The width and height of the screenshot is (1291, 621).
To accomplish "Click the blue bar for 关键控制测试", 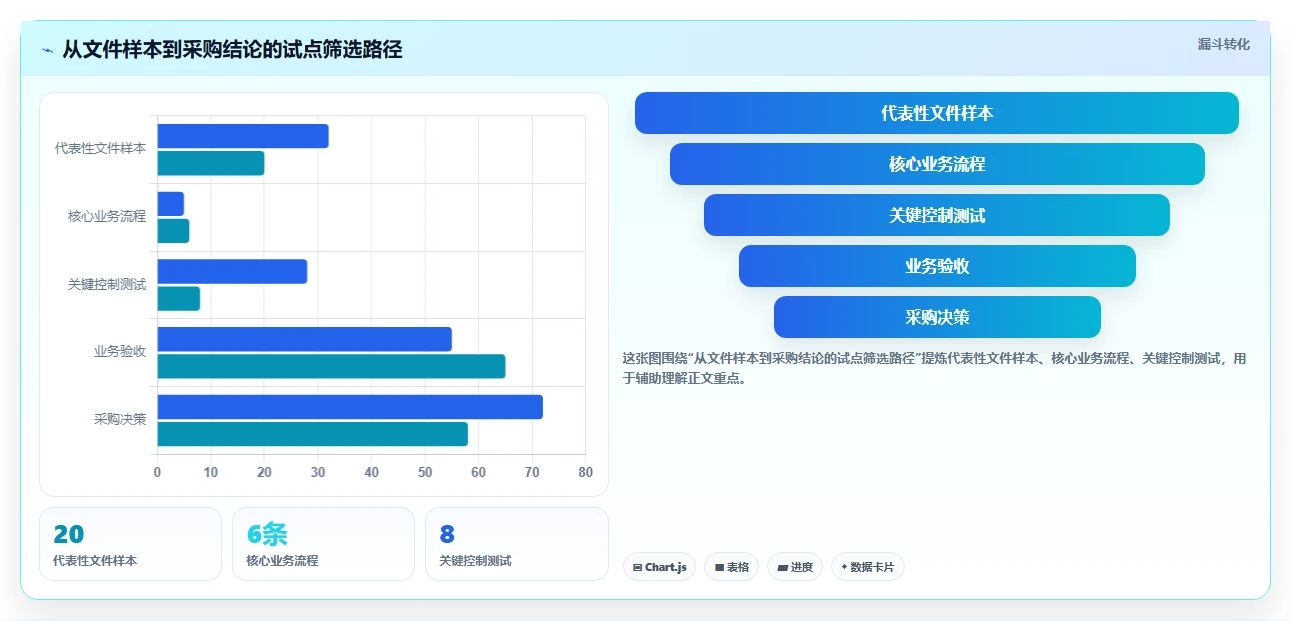I will tap(232, 271).
